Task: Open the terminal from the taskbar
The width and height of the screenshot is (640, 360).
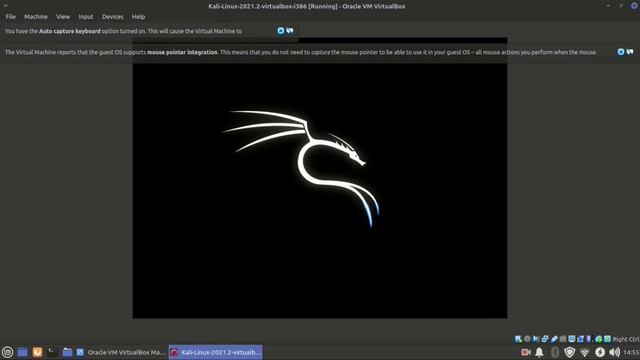Action: (x=52, y=352)
